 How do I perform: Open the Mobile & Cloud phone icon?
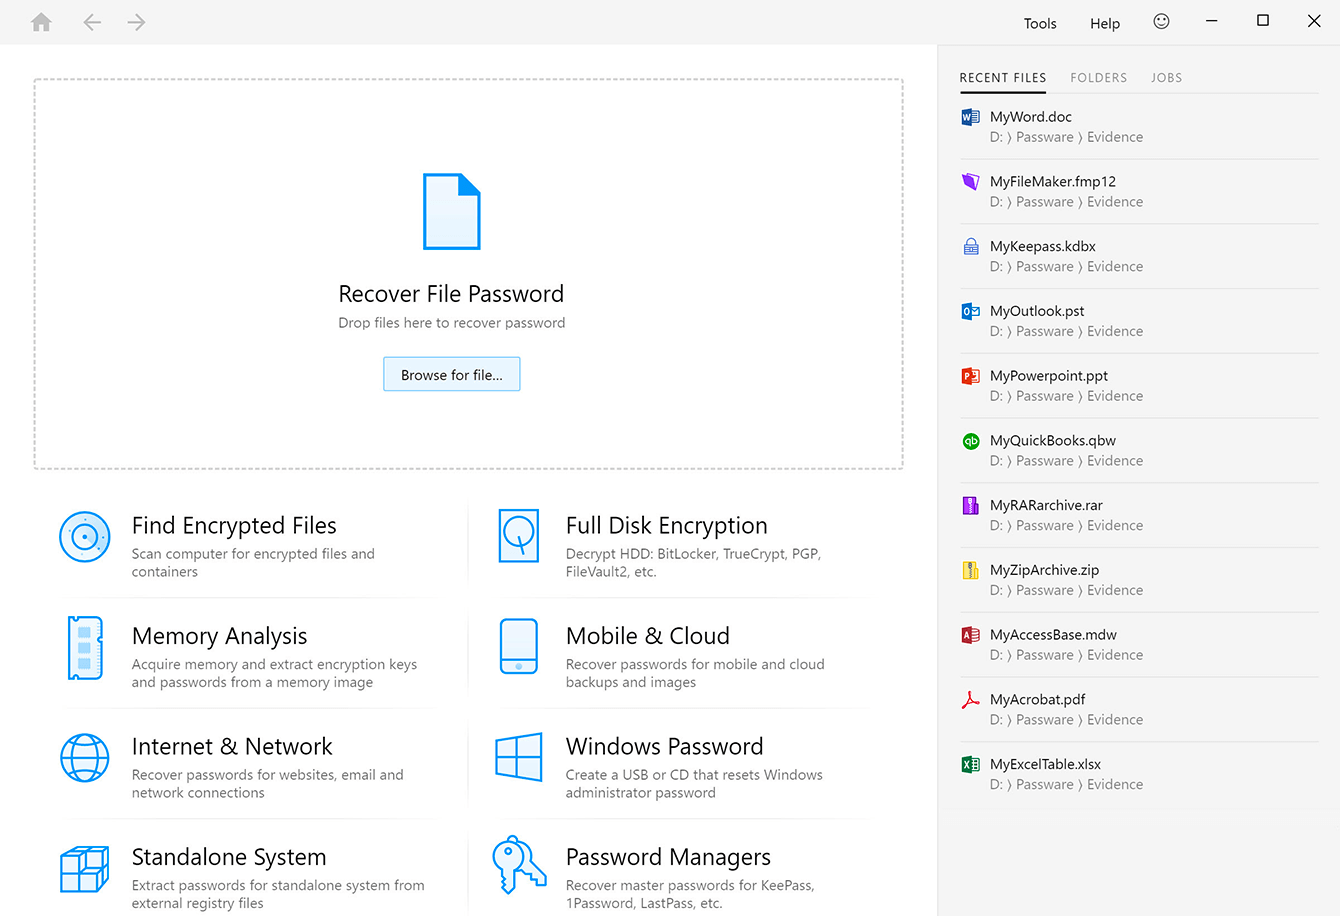519,647
